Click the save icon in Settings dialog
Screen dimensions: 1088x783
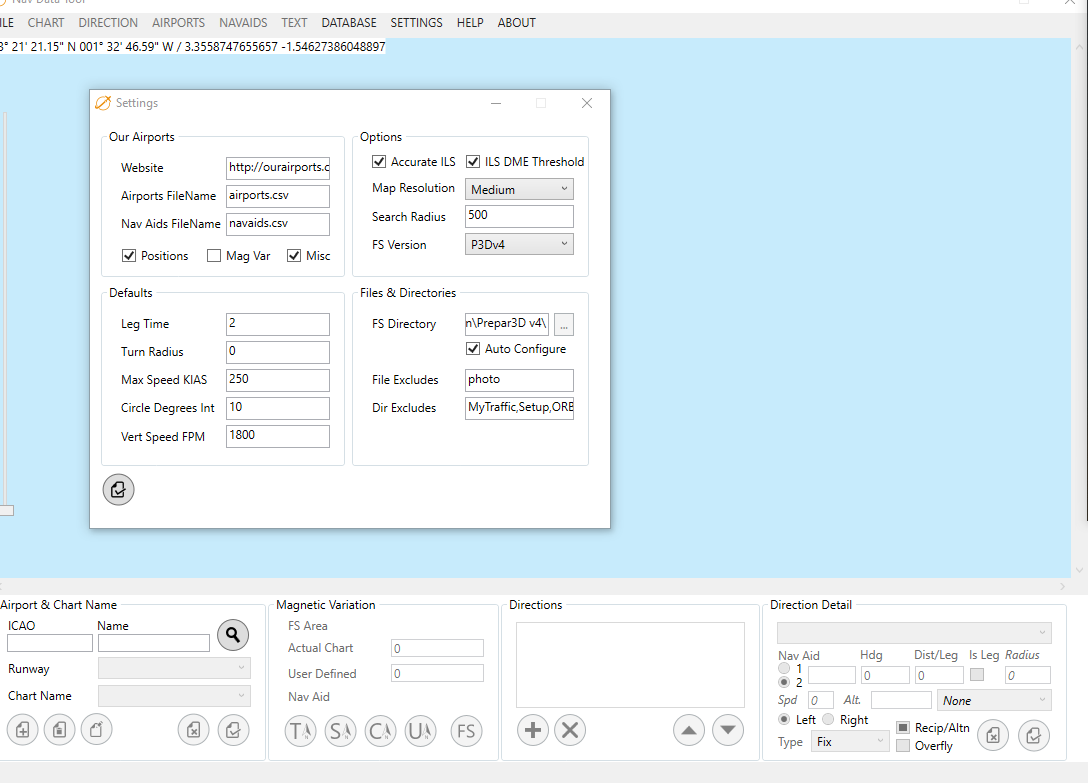pos(118,489)
